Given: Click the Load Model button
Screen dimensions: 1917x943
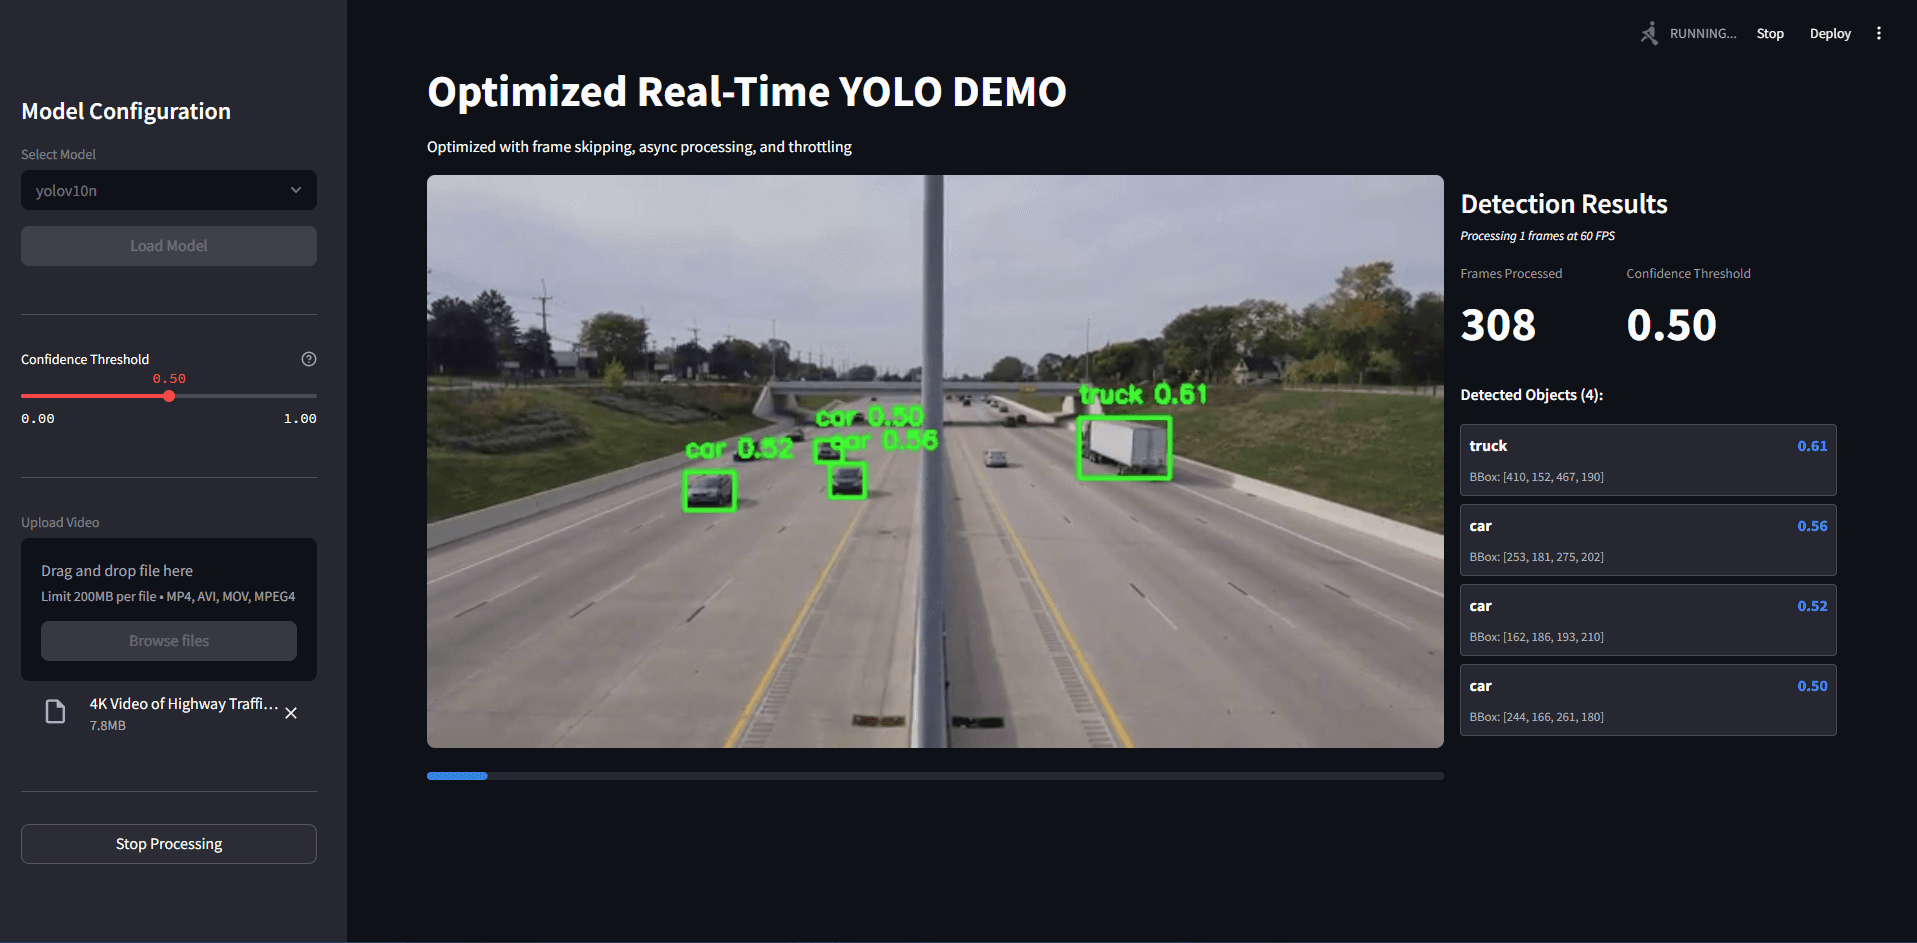Looking at the screenshot, I should click(x=168, y=246).
